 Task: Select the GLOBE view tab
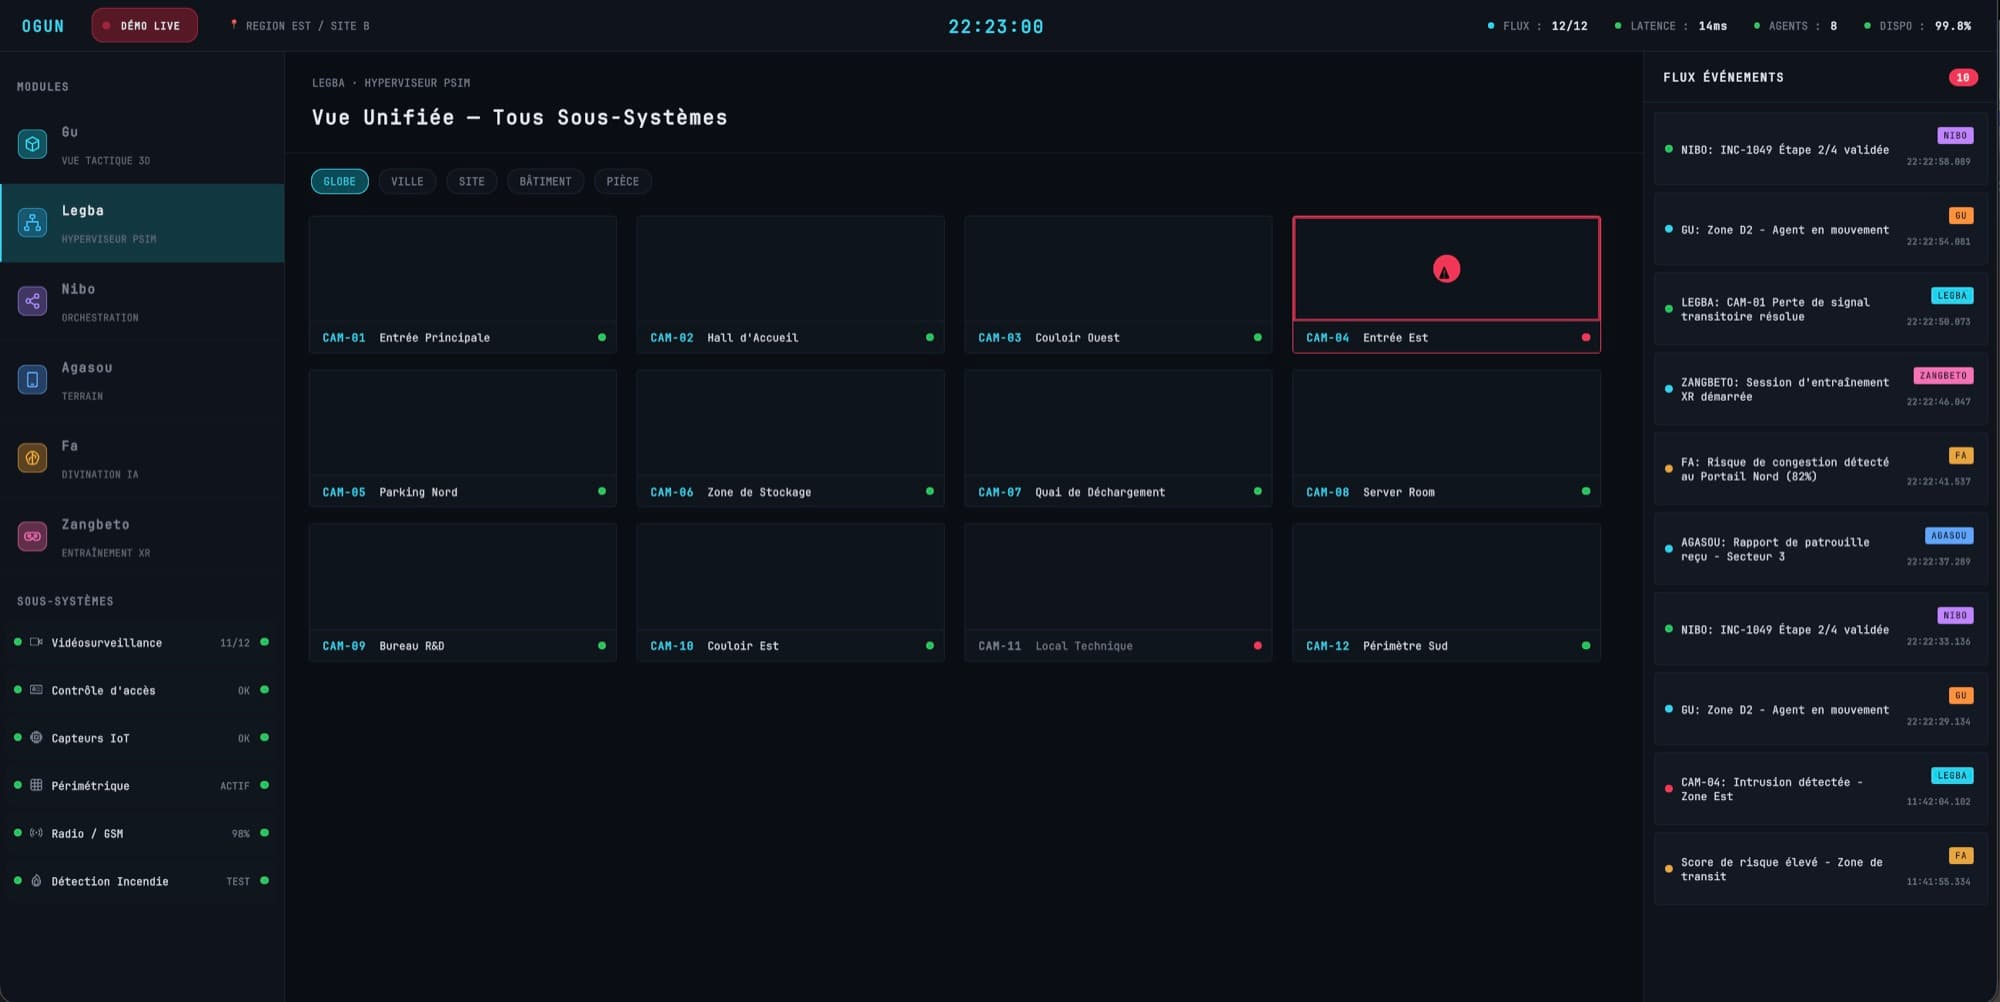click(340, 181)
